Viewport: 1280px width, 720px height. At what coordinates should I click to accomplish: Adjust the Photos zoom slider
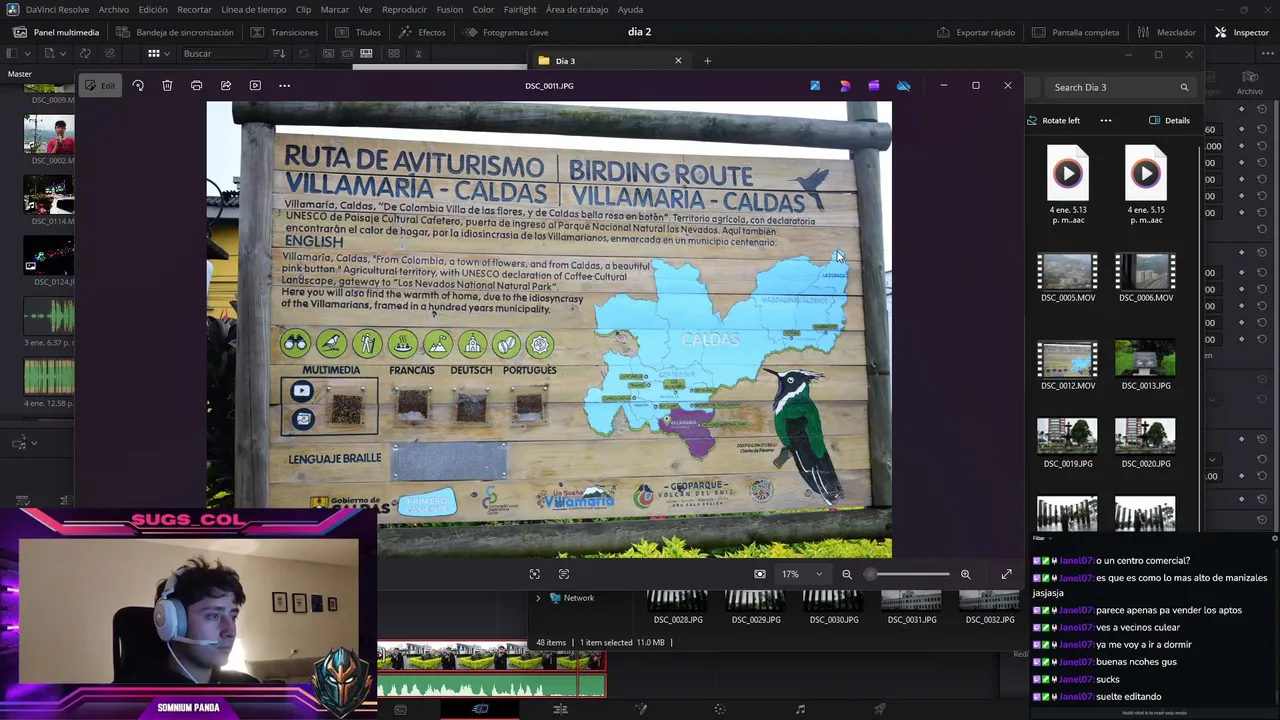[x=908, y=574]
